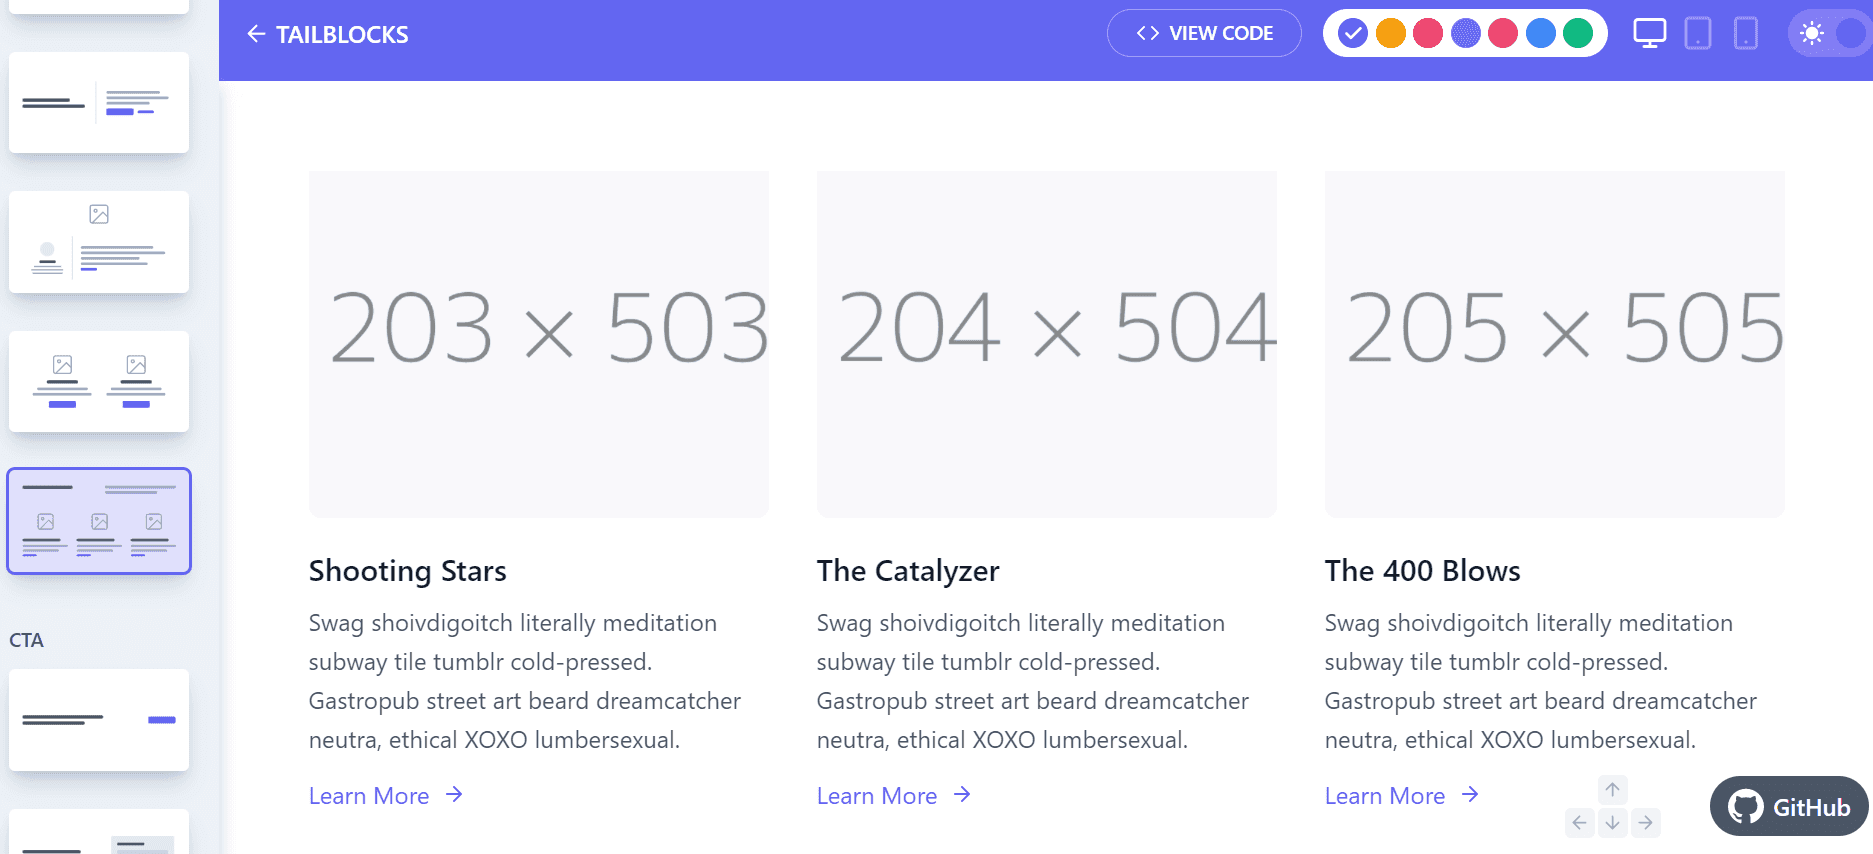Choose the green theme color
This screenshot has width=1873, height=854.
[x=1577, y=34]
